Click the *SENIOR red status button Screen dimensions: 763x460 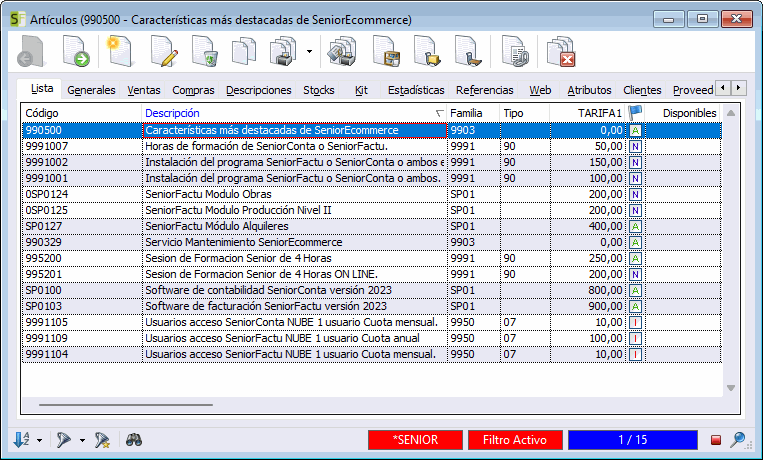(x=415, y=440)
